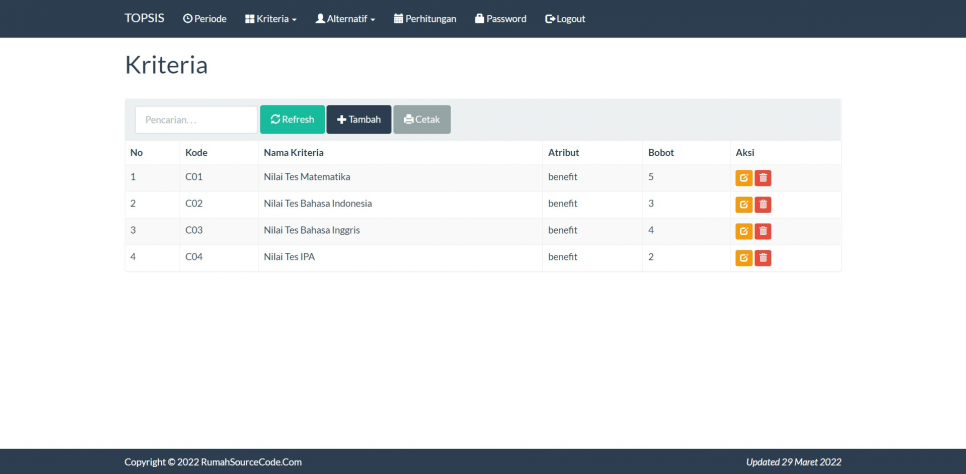Click the edit icon for Nilai Tes Matematika
966x474 pixels.
[743, 178]
